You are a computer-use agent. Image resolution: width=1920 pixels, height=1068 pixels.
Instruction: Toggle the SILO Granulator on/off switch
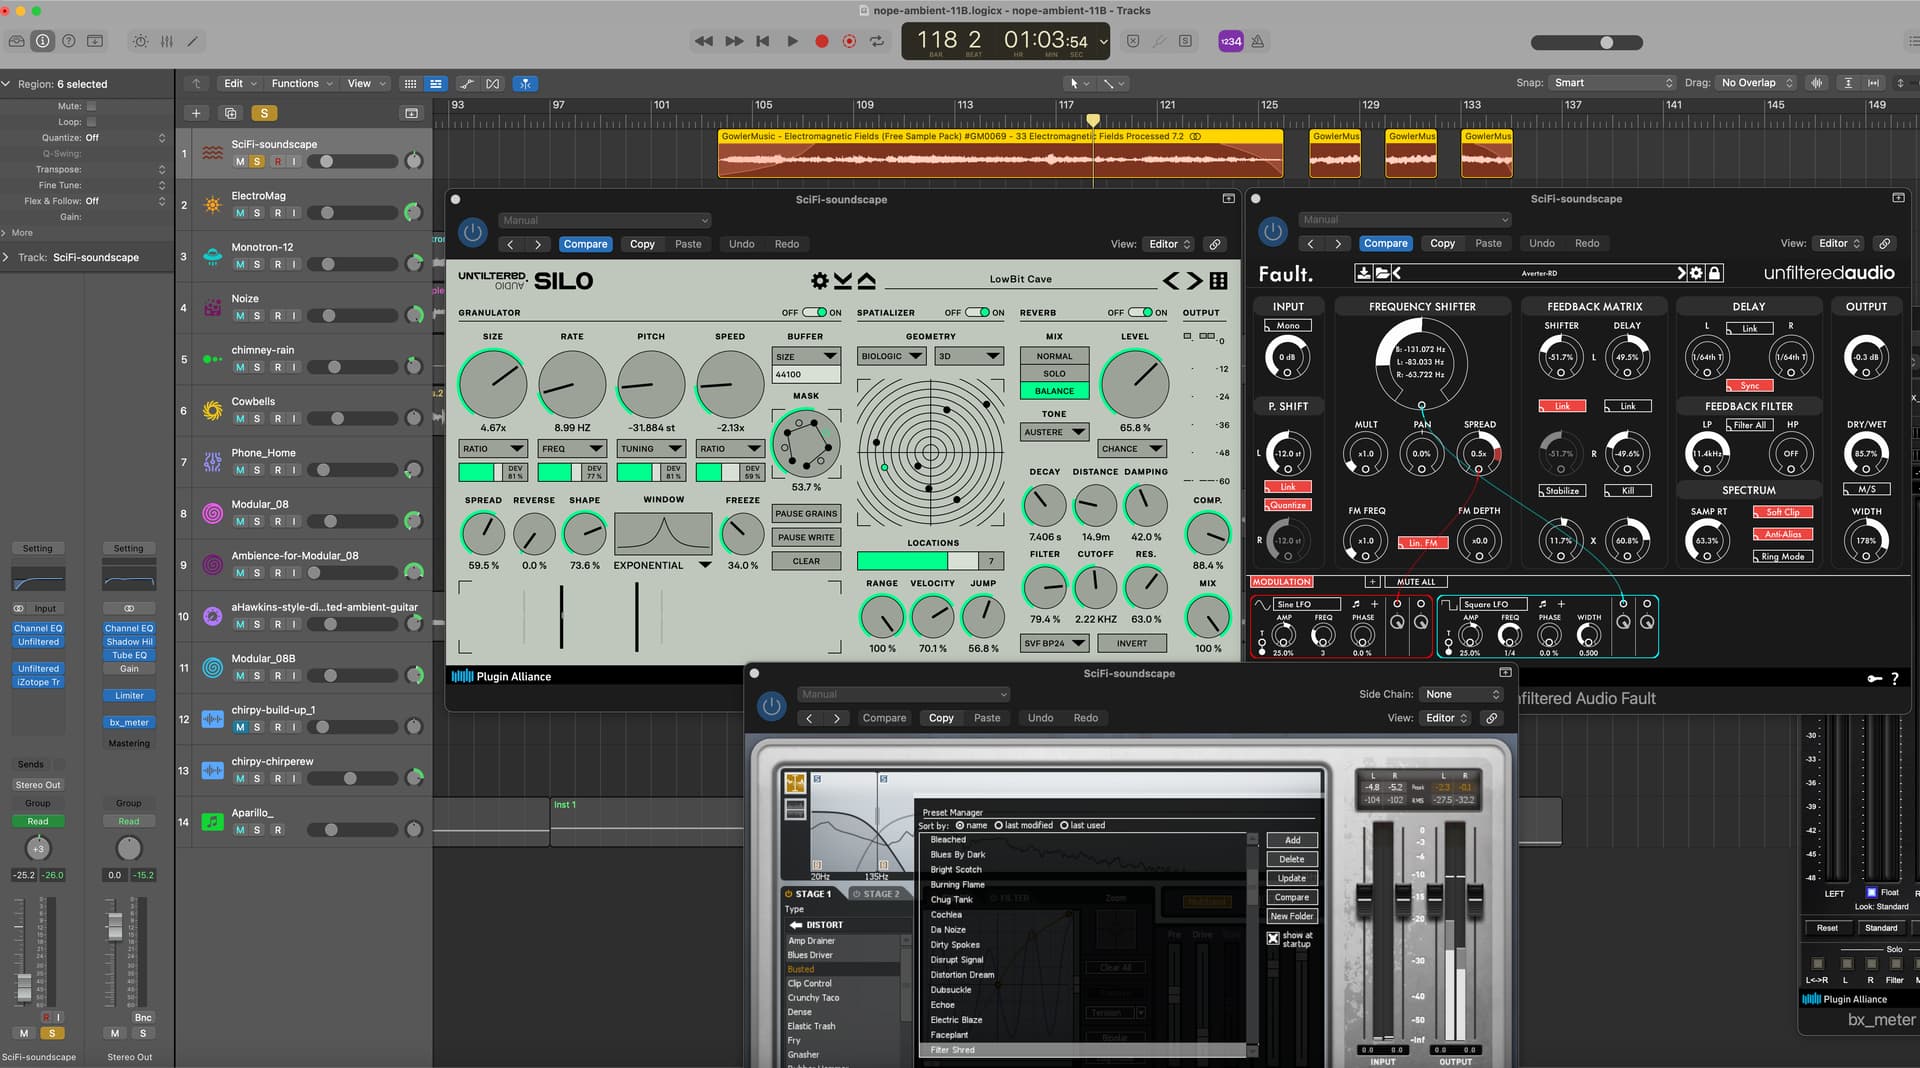(814, 313)
